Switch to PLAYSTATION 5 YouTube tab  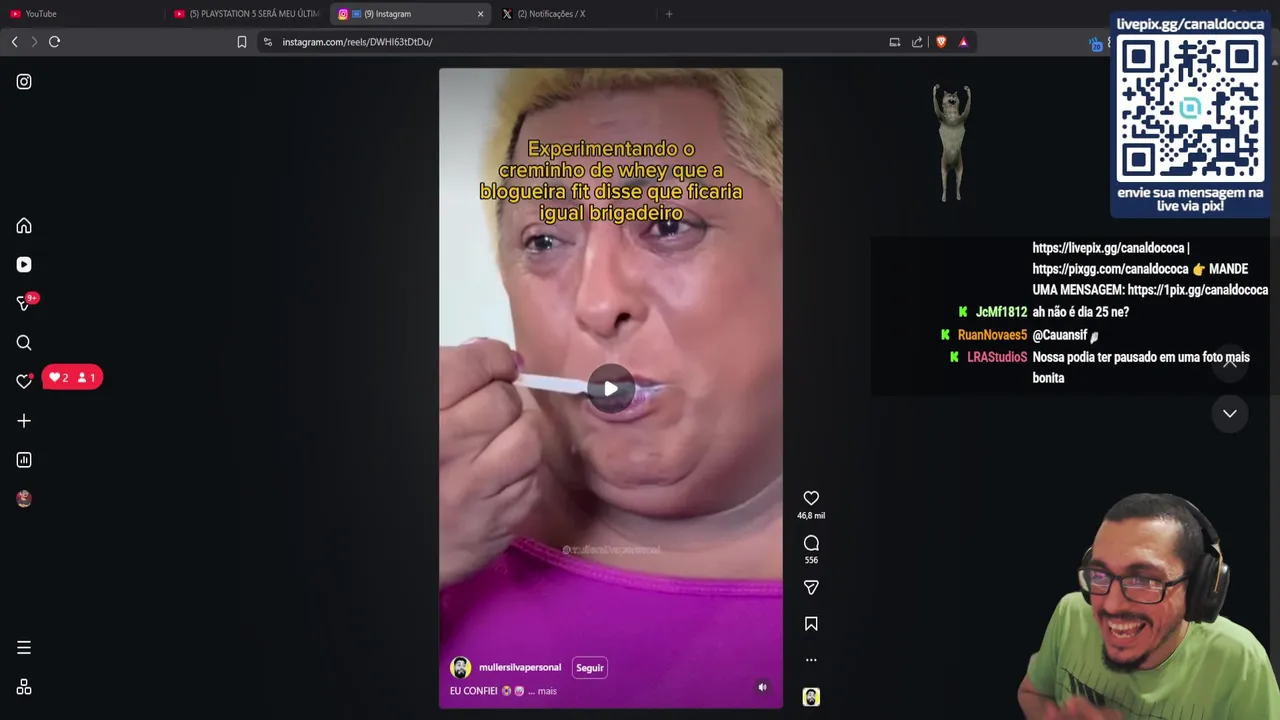click(x=246, y=14)
